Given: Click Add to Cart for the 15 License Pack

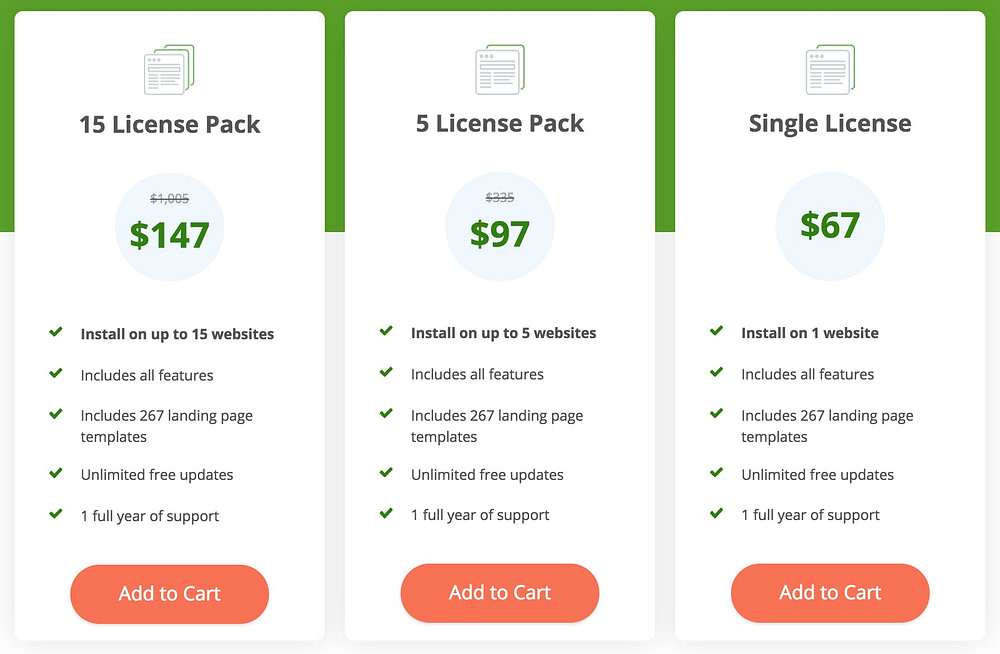Looking at the screenshot, I should click(169, 593).
